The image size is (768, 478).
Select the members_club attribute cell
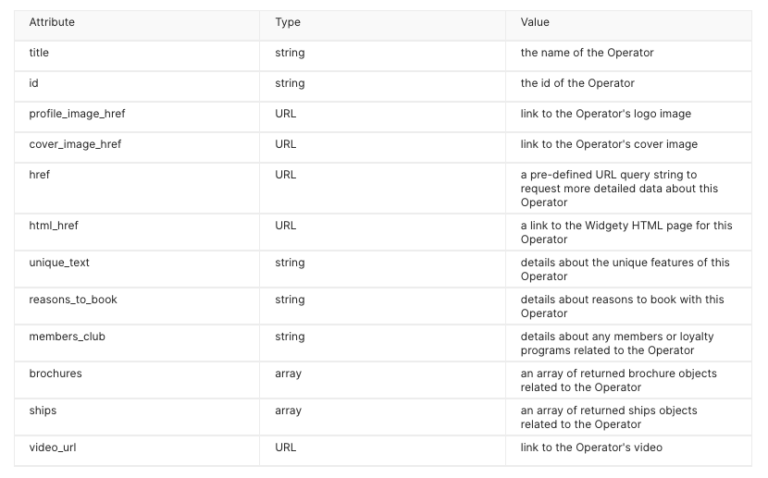pyautogui.click(x=66, y=336)
